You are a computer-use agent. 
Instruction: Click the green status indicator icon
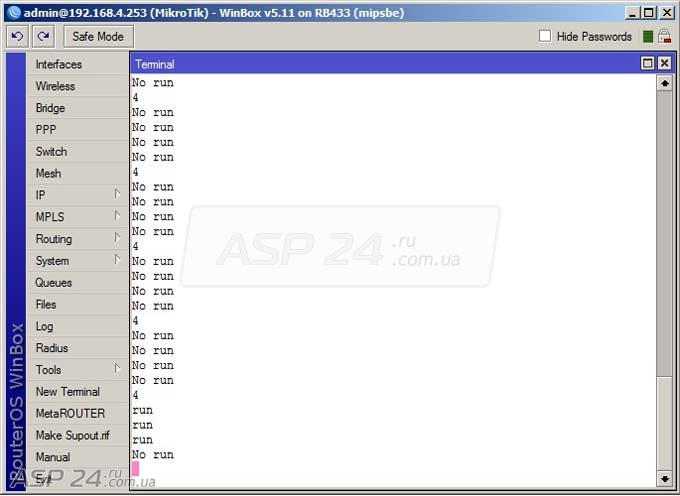coord(647,37)
